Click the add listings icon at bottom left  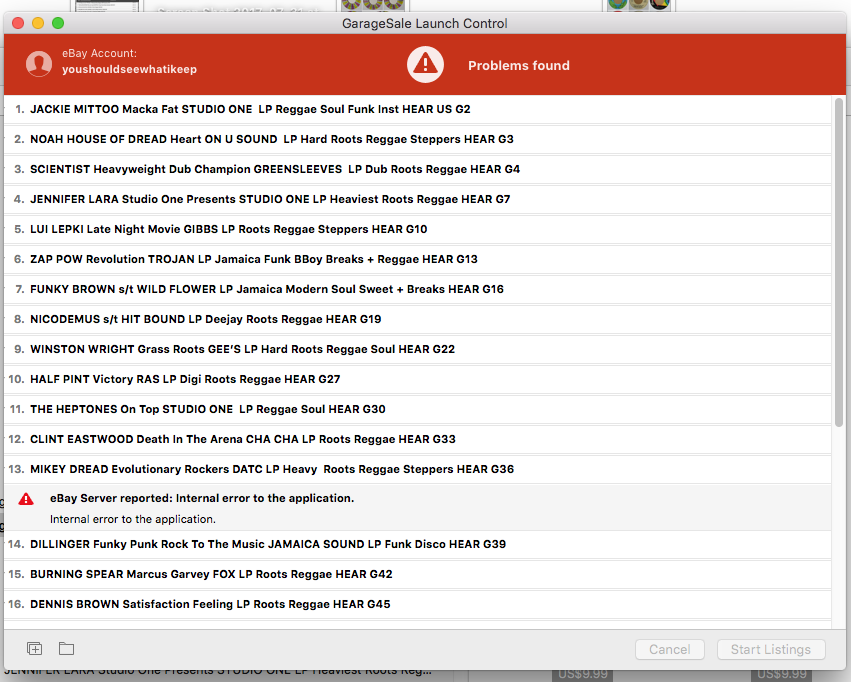click(x=35, y=648)
